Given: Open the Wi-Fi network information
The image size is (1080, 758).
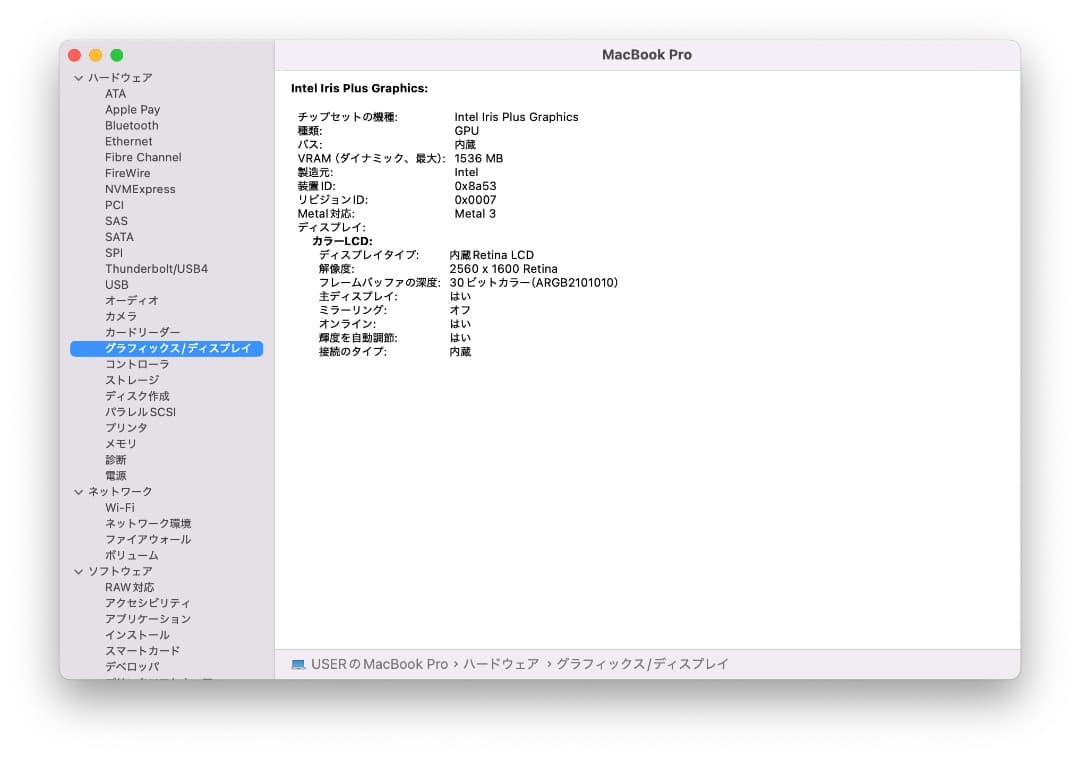Looking at the screenshot, I should [x=117, y=507].
